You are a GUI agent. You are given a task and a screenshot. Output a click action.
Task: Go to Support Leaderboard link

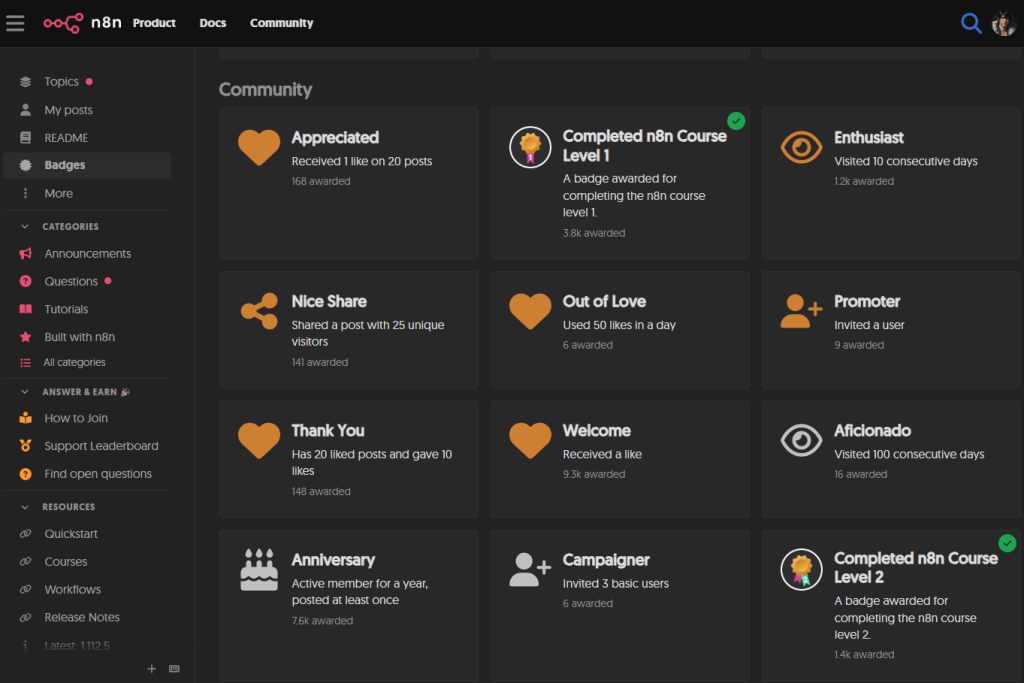(x=101, y=446)
